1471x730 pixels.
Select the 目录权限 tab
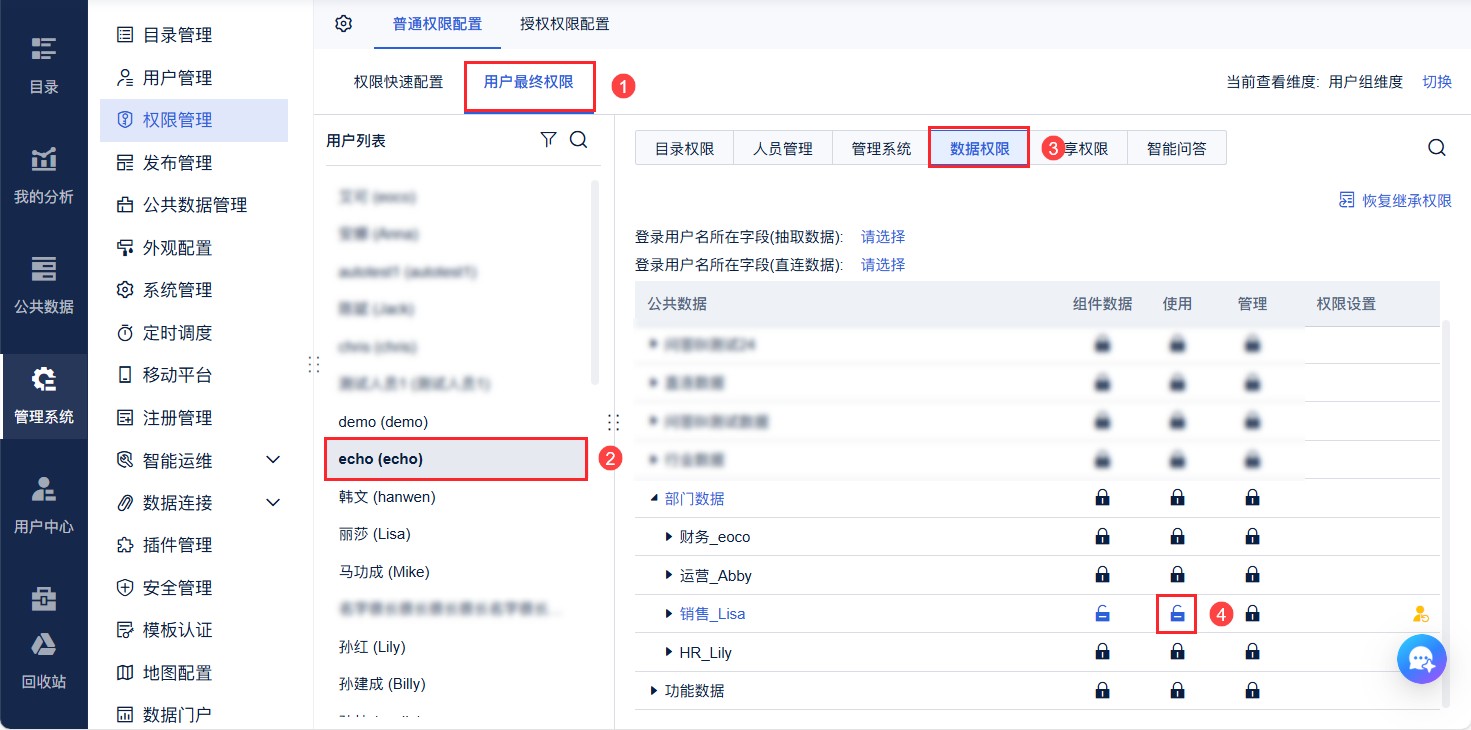point(685,149)
